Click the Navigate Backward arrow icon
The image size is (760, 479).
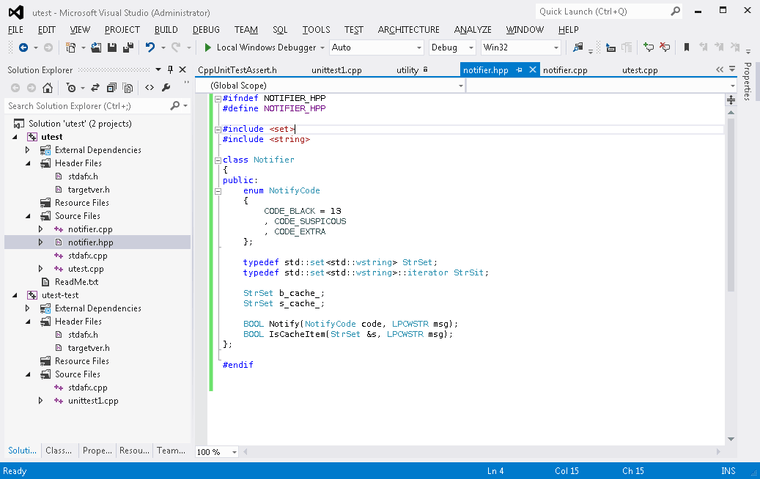pyautogui.click(x=22, y=47)
